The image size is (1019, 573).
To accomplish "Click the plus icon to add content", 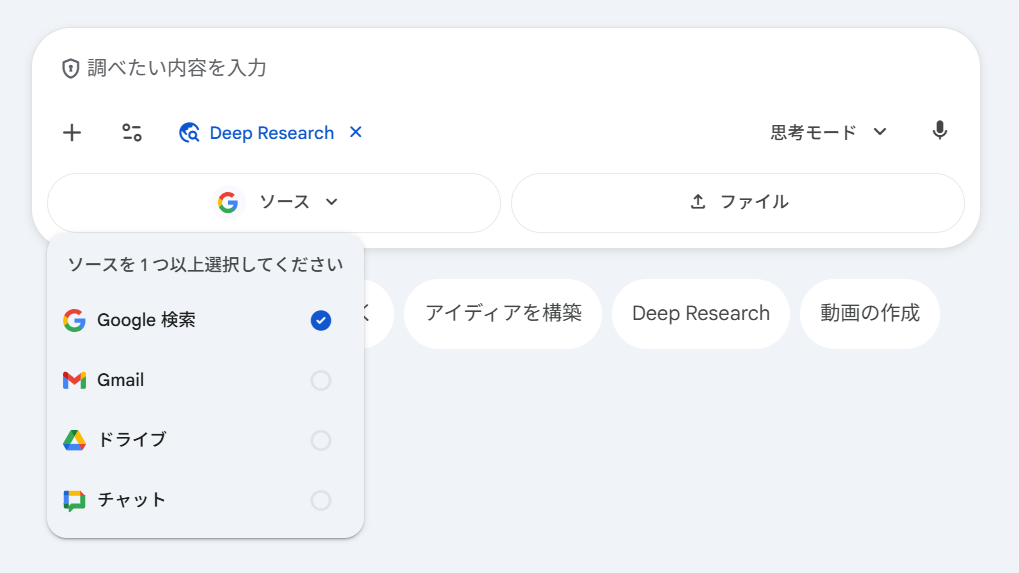I will (72, 133).
